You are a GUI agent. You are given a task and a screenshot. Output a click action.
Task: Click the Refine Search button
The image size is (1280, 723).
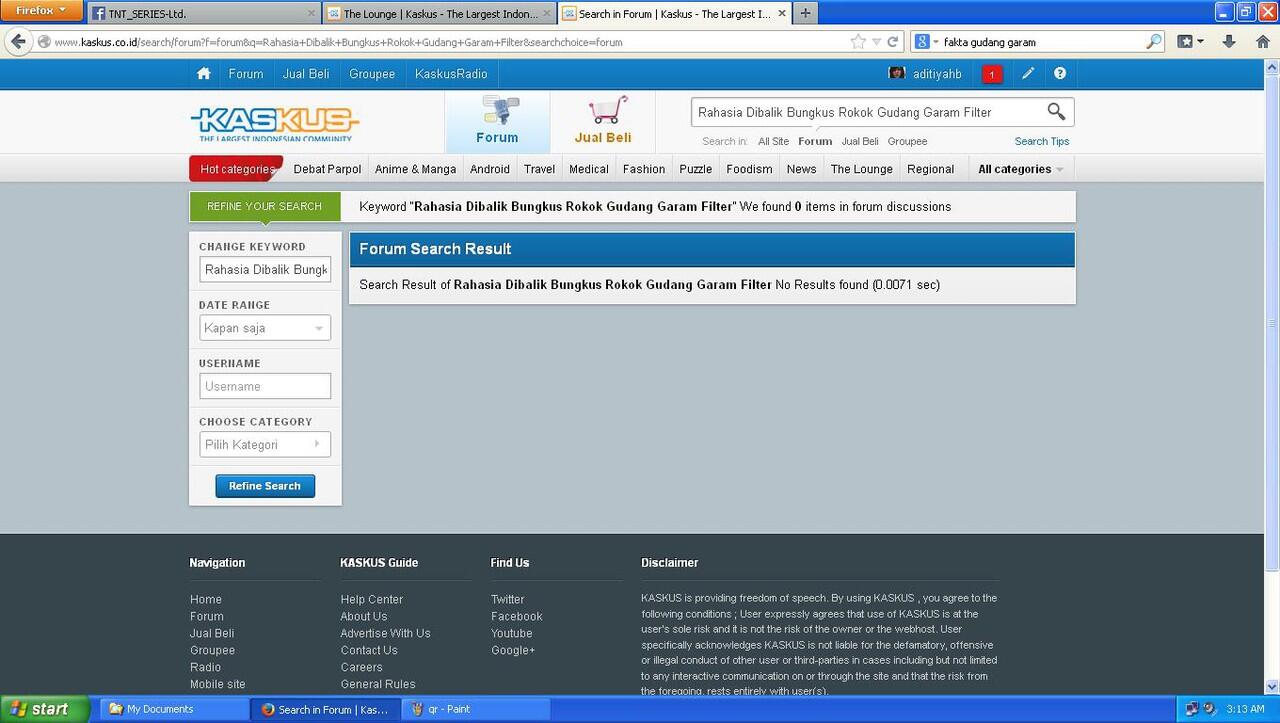(265, 486)
